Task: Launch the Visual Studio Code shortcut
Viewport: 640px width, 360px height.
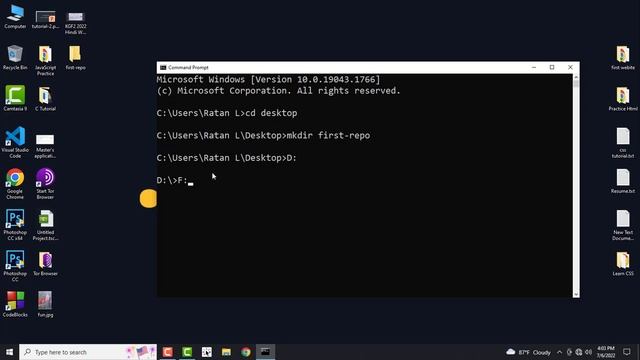Action: click(15, 142)
